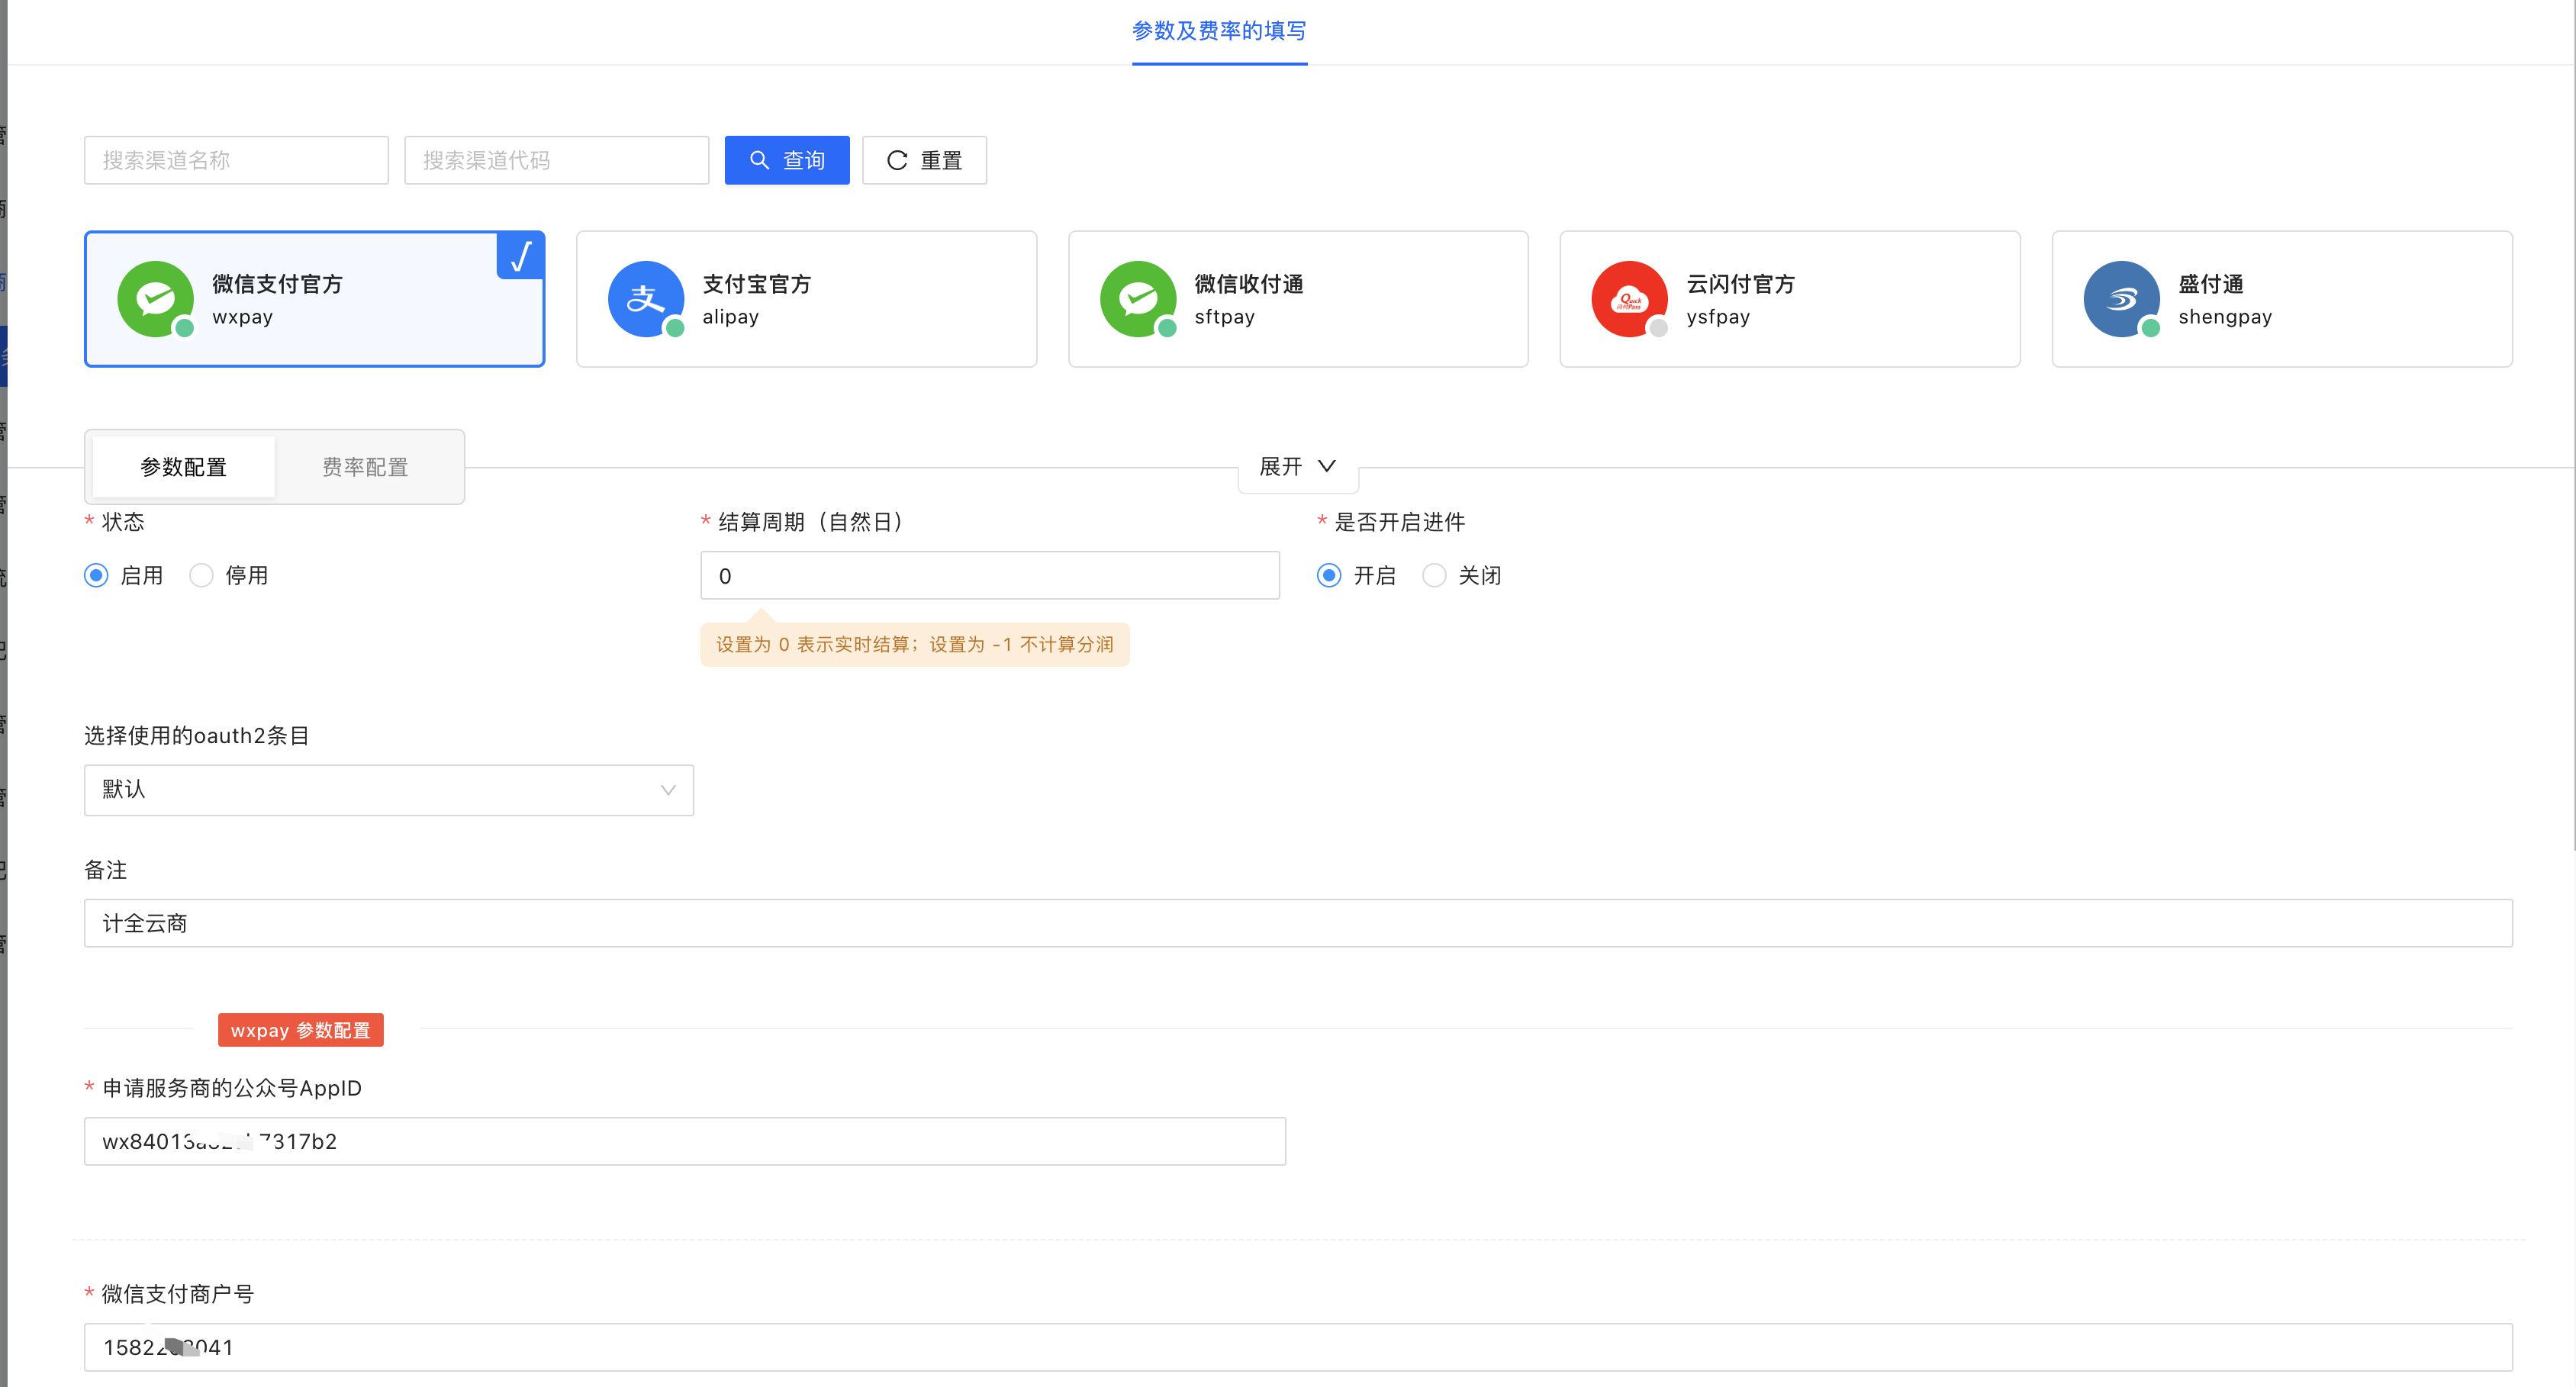
Task: Click the sftpay WeChat green logo icon
Action: coord(1137,298)
